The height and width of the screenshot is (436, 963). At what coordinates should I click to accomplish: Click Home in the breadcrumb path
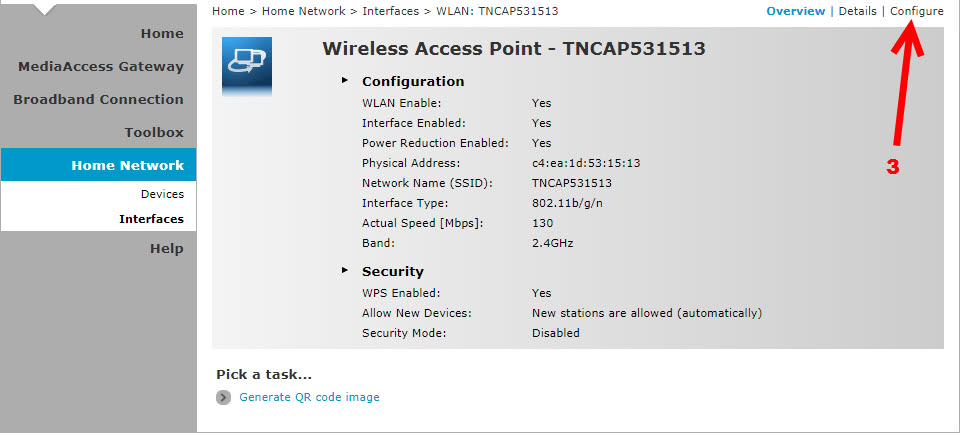[228, 11]
